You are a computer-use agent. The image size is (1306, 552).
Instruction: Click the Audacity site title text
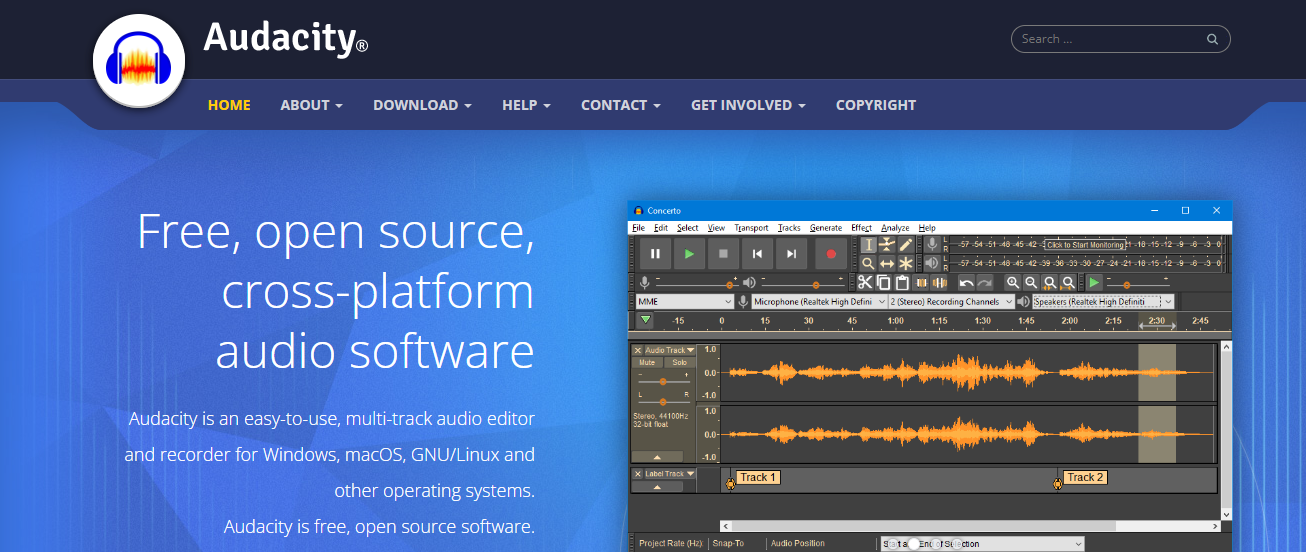(286, 39)
